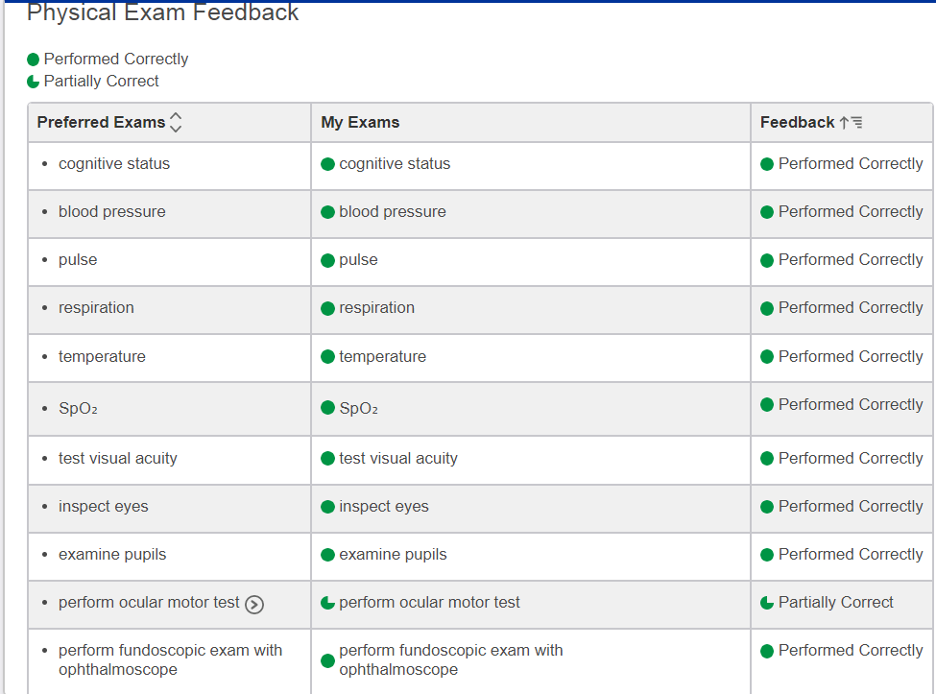Click green icon next to blood pressure in My Exams

(x=328, y=212)
